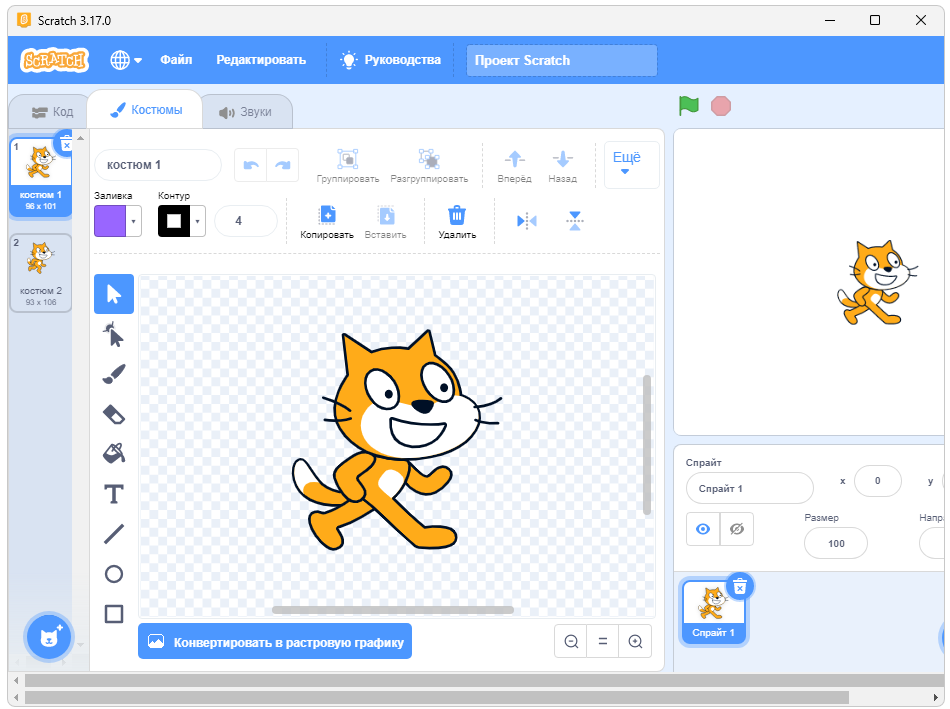Switch to the Код tab
950x709 pixels.
pos(52,112)
